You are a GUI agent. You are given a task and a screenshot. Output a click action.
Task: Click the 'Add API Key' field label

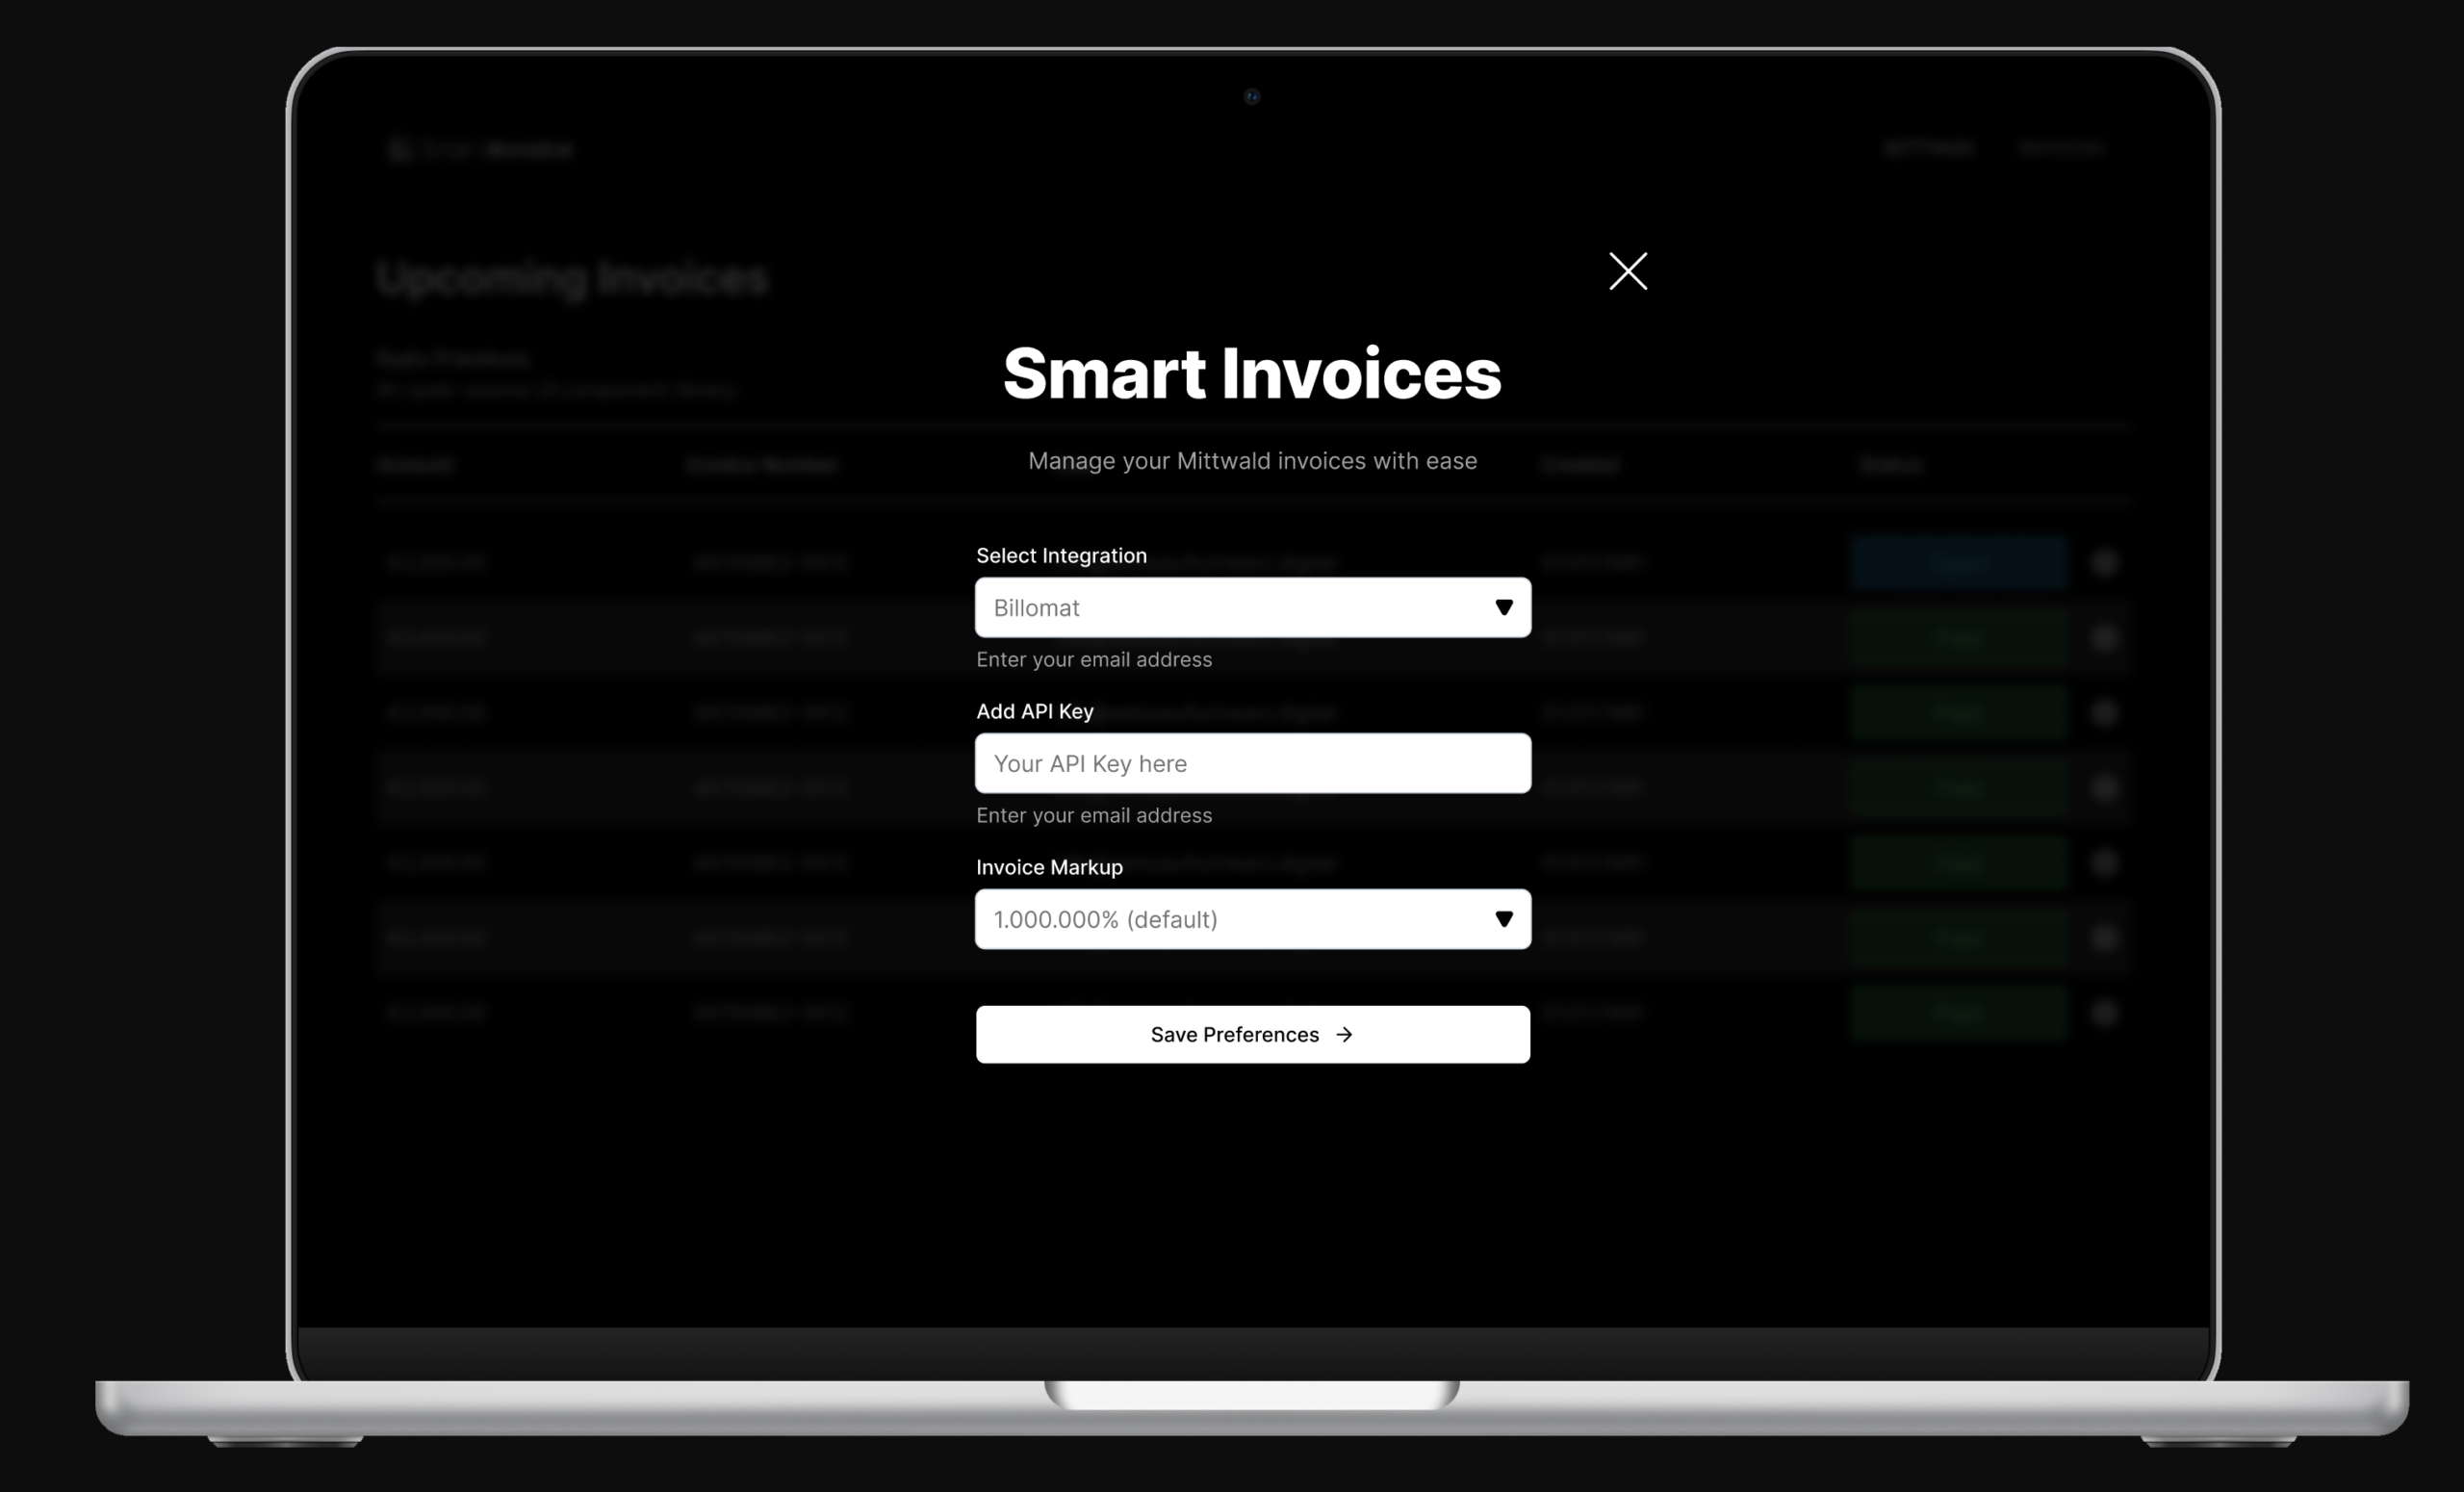pyautogui.click(x=1034, y=711)
